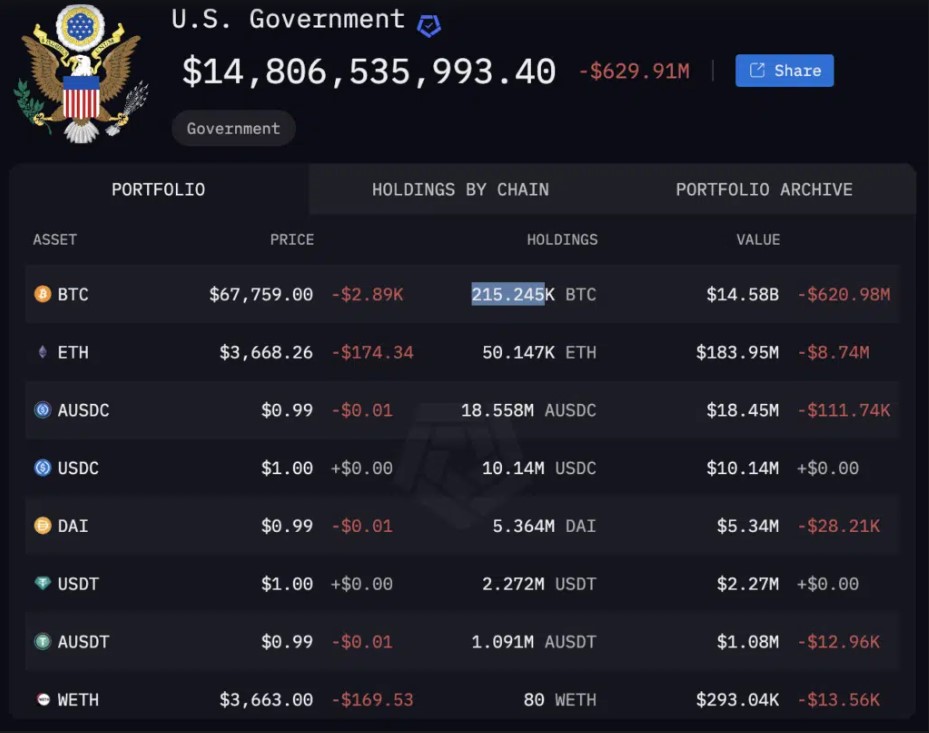Sort by the Price column header
The height and width of the screenshot is (733, 929).
pos(292,240)
